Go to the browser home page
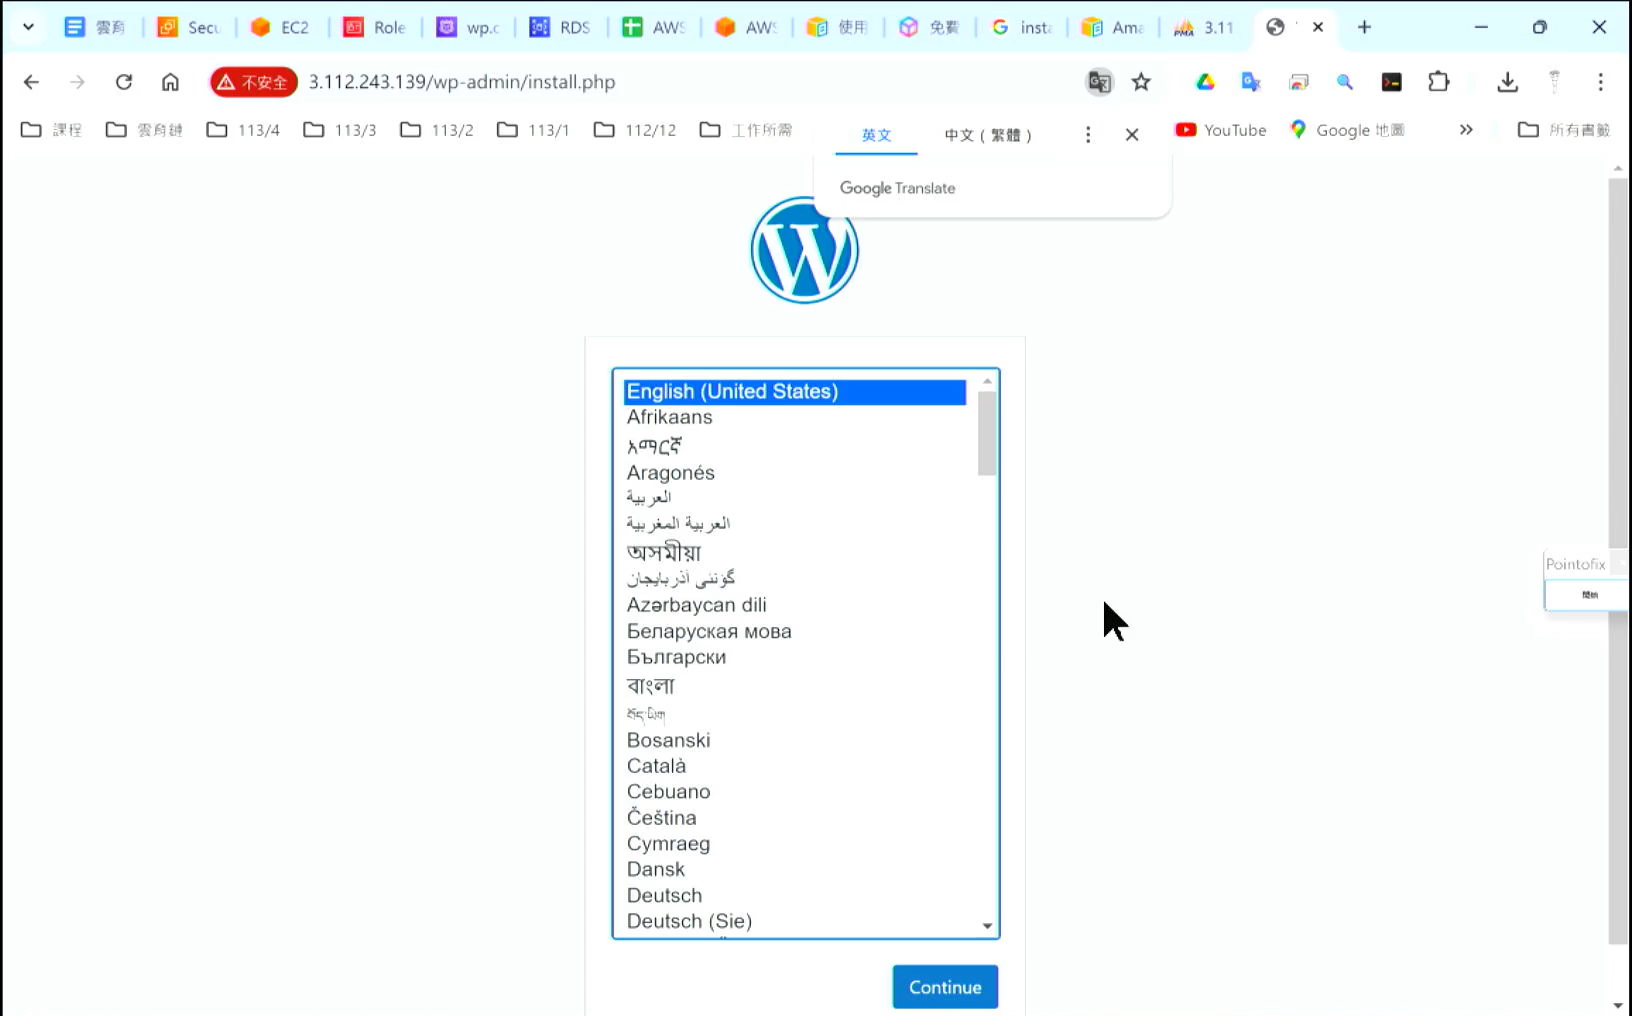 [170, 82]
